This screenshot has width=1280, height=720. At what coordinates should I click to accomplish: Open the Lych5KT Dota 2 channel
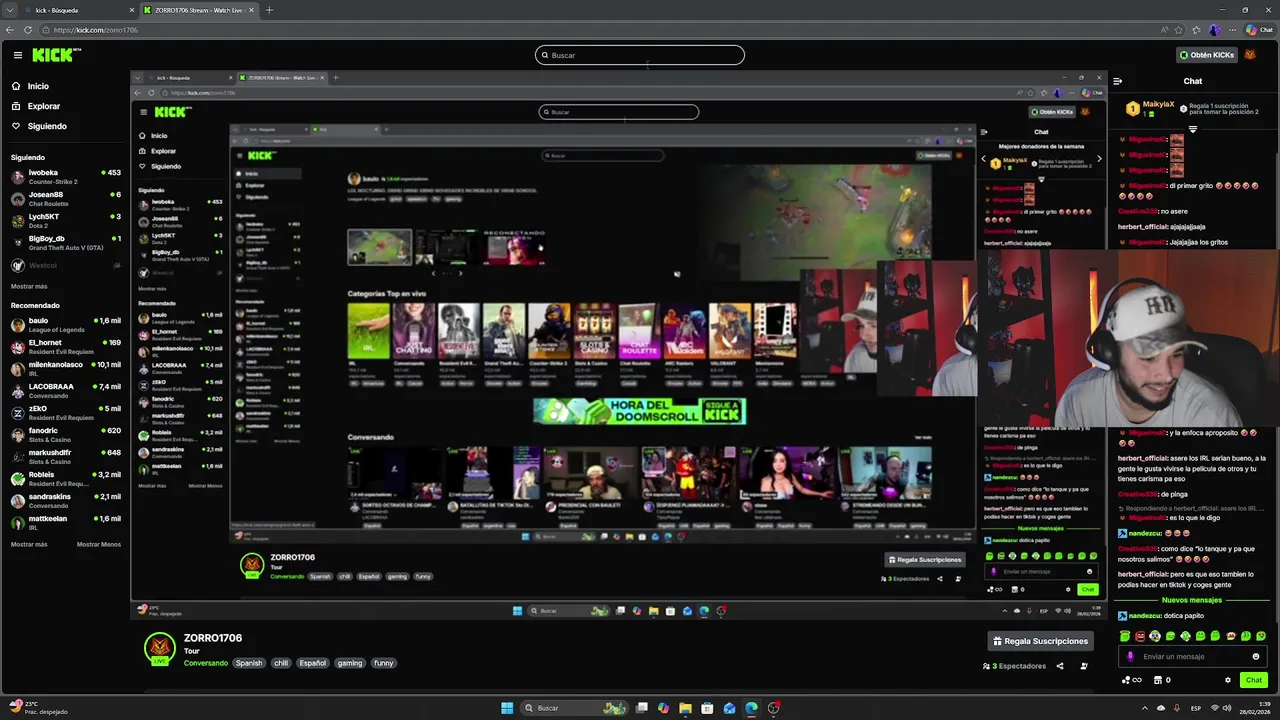tap(65, 220)
